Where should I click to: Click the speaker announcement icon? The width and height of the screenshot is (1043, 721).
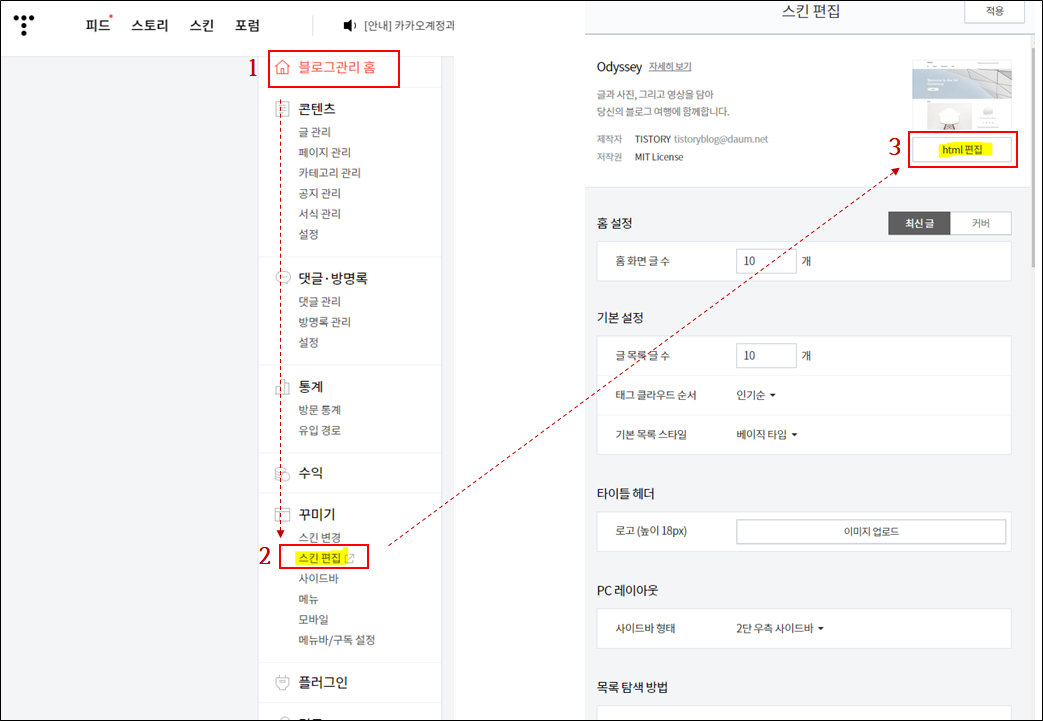pos(349,25)
